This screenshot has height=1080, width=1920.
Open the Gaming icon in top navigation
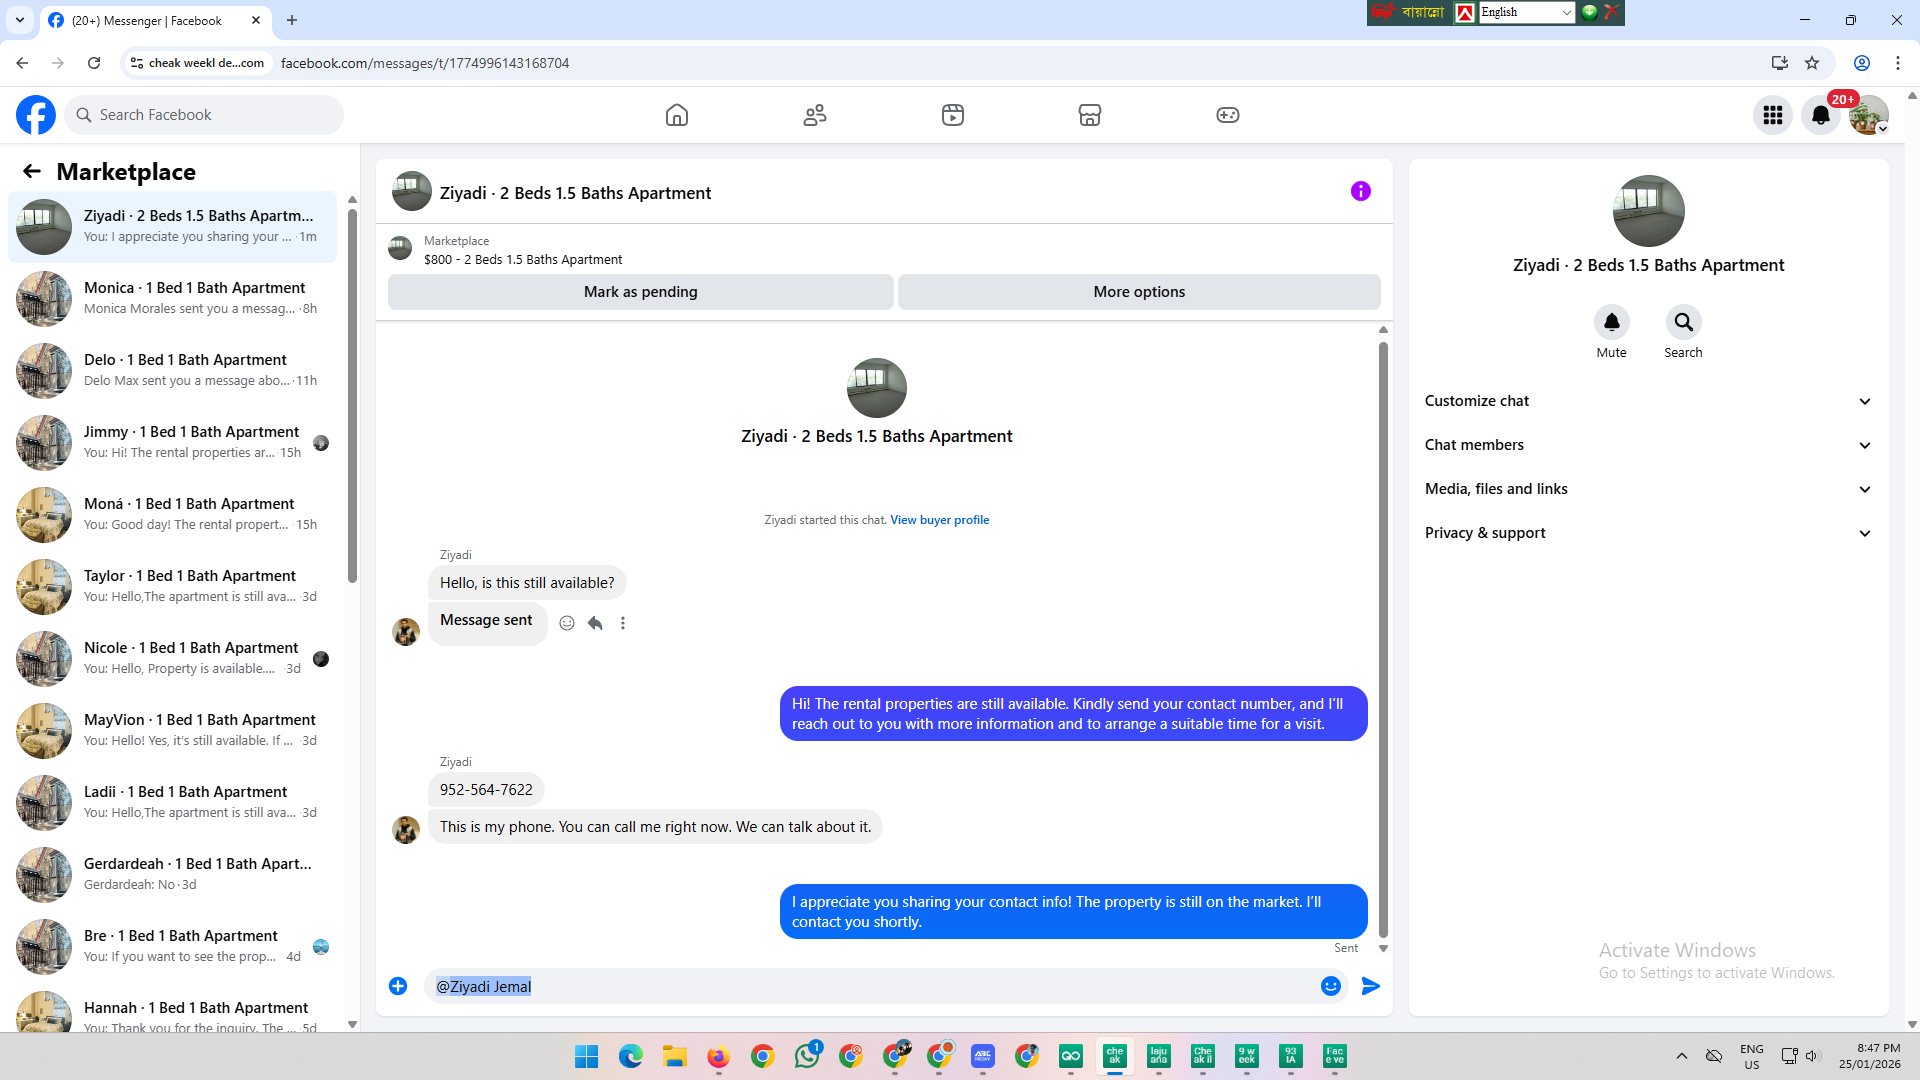(x=1228, y=115)
